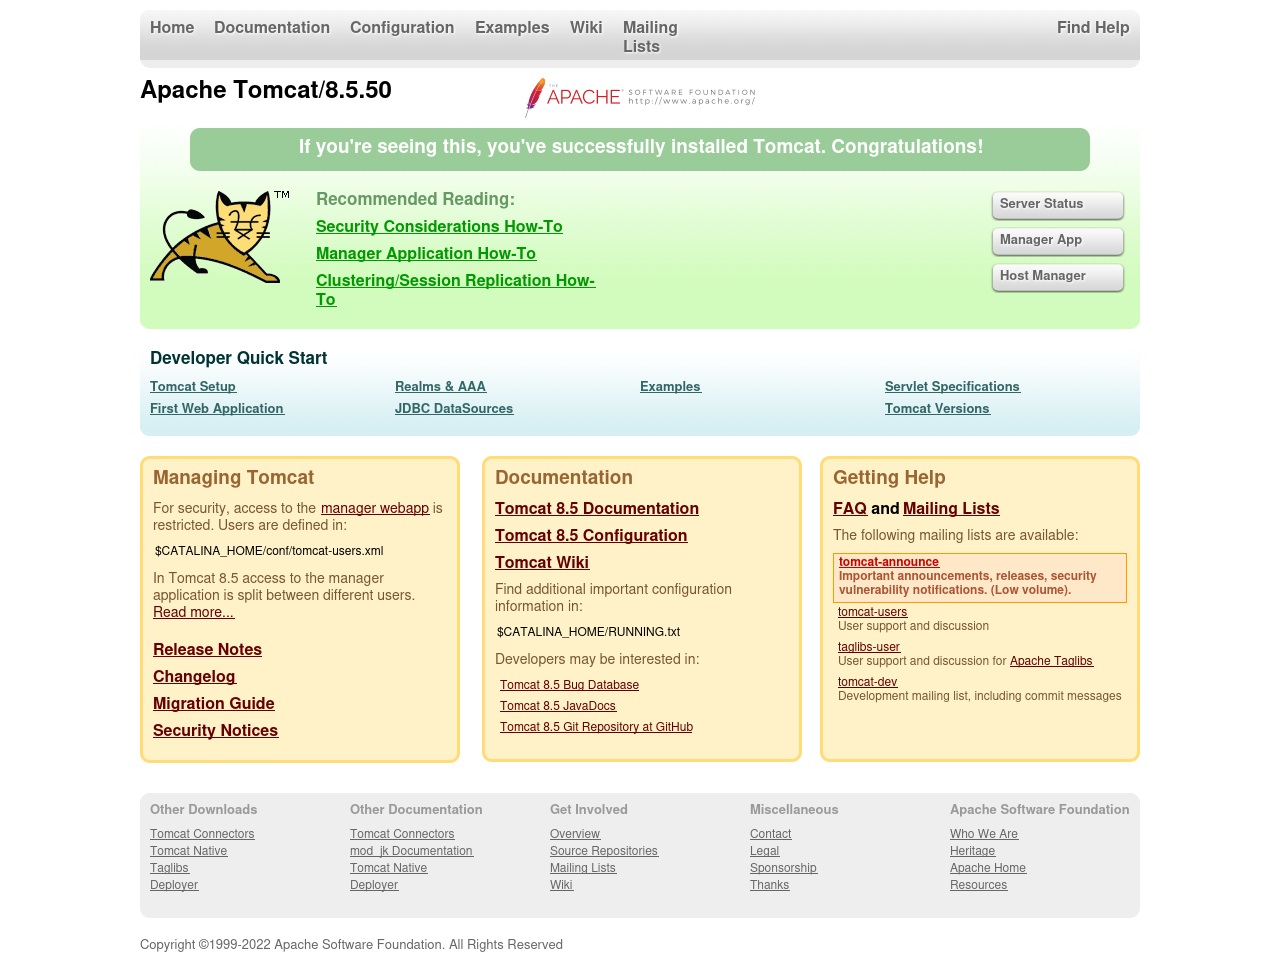Open Tomcat 8.5 JavaDocs link
This screenshot has height=960, width=1280.
point(558,706)
